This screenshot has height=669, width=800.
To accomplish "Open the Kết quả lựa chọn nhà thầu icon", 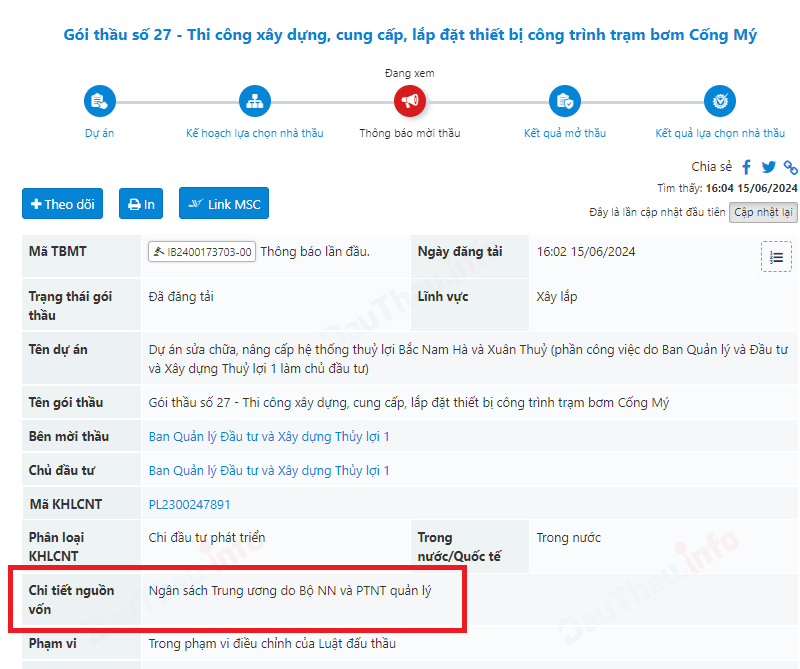I will (720, 100).
